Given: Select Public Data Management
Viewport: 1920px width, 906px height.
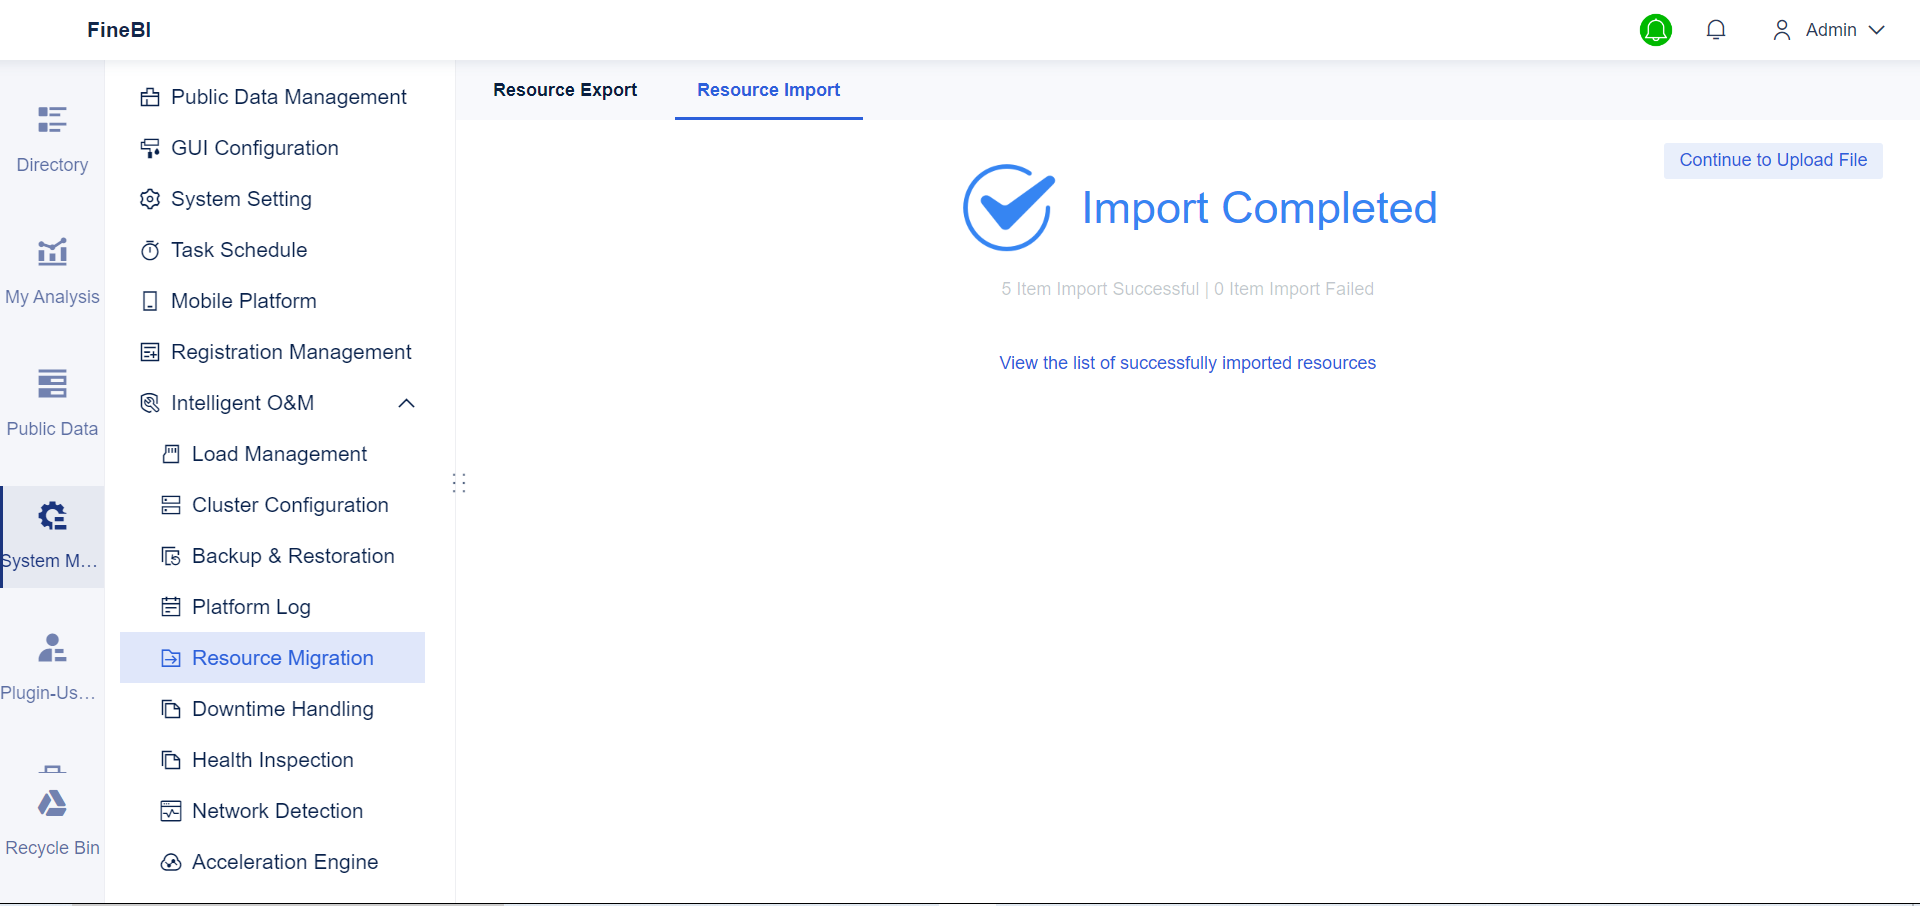Looking at the screenshot, I should [x=288, y=97].
